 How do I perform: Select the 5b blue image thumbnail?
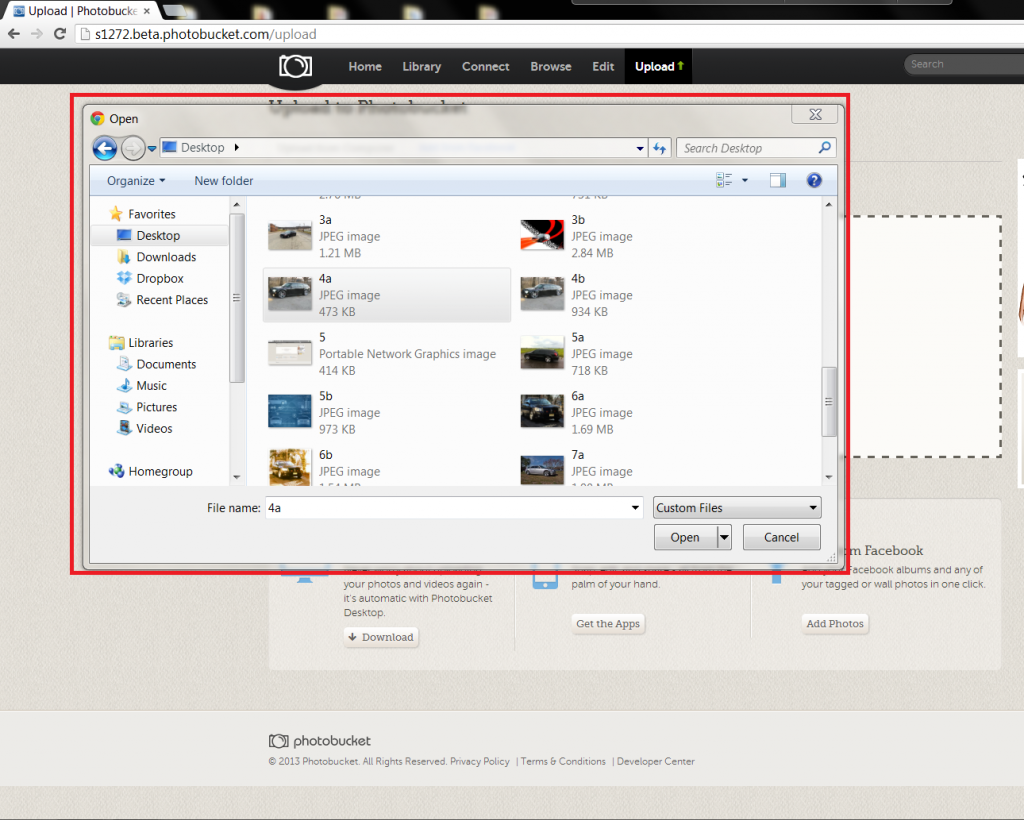coord(289,411)
